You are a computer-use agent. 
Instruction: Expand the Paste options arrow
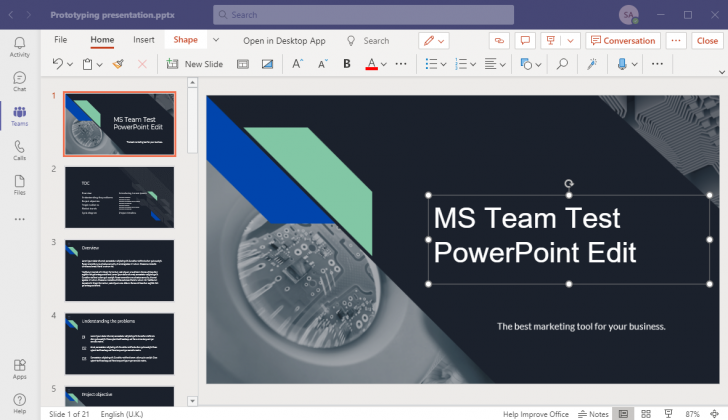point(99,65)
